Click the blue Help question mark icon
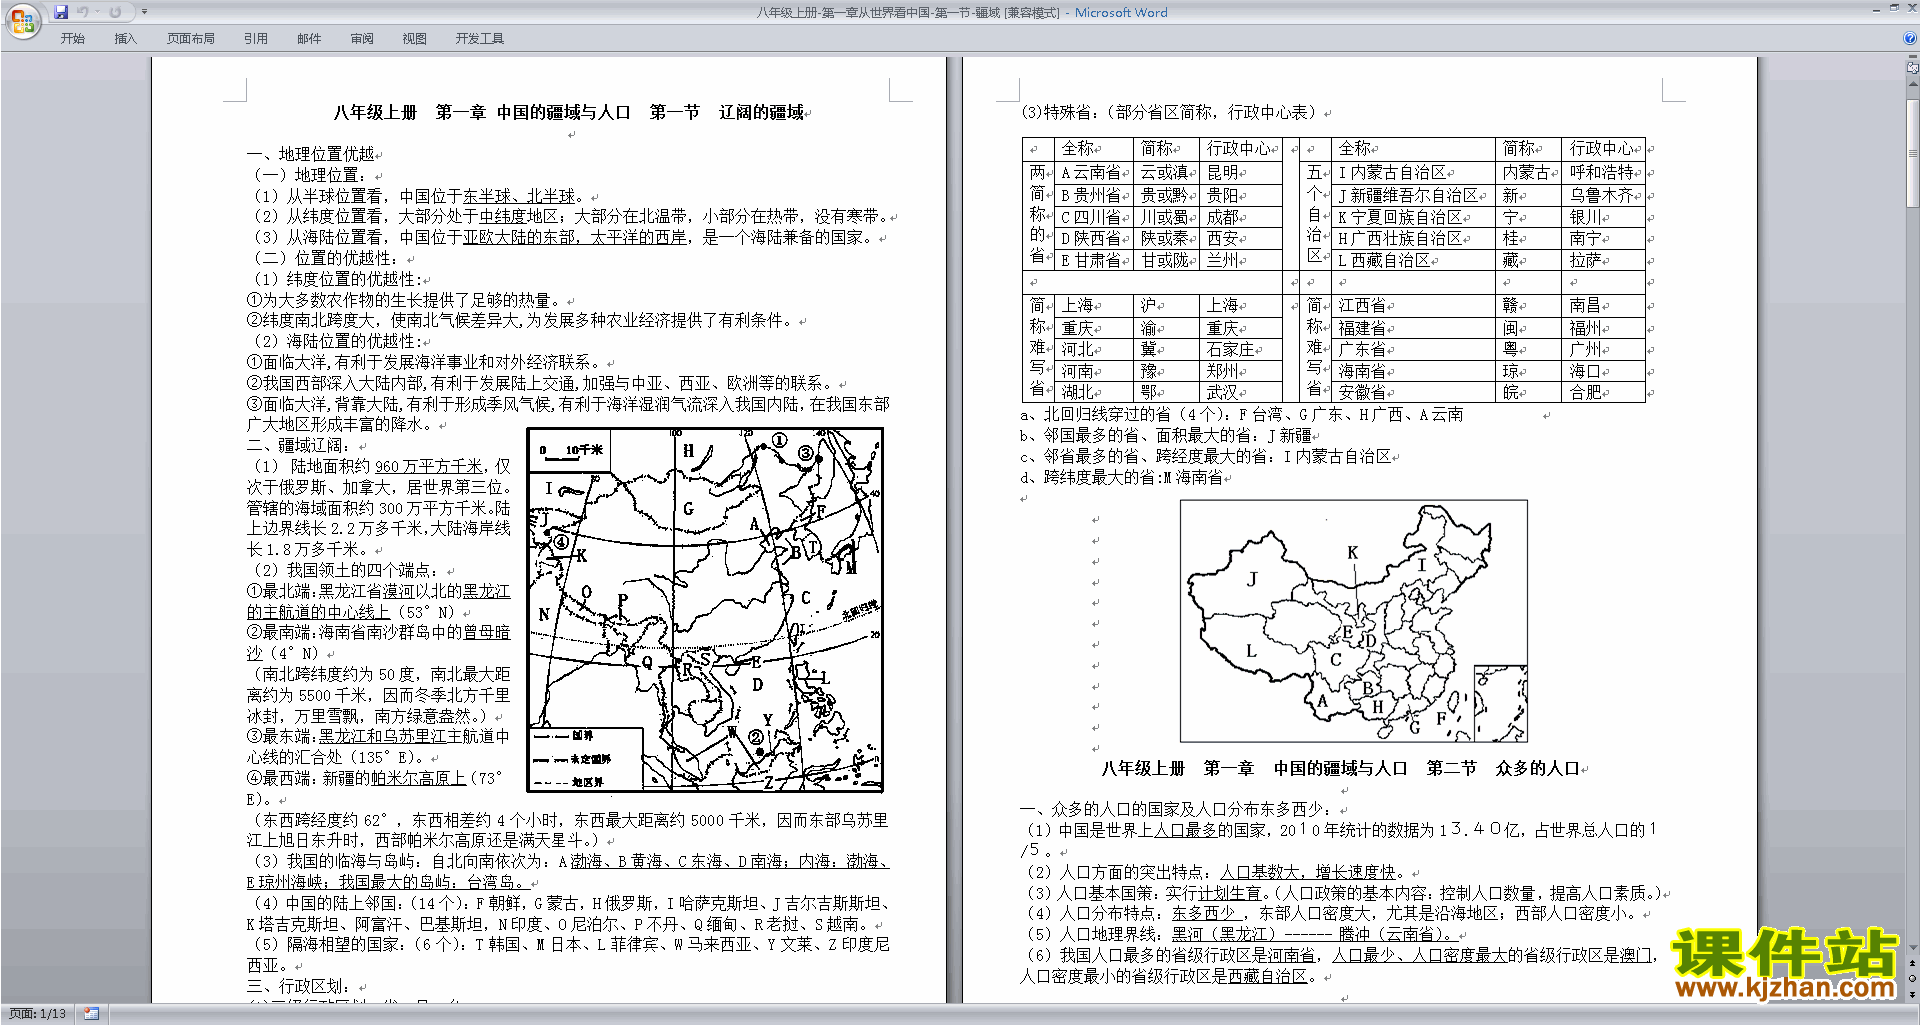This screenshot has width=1920, height=1025. (x=1910, y=39)
